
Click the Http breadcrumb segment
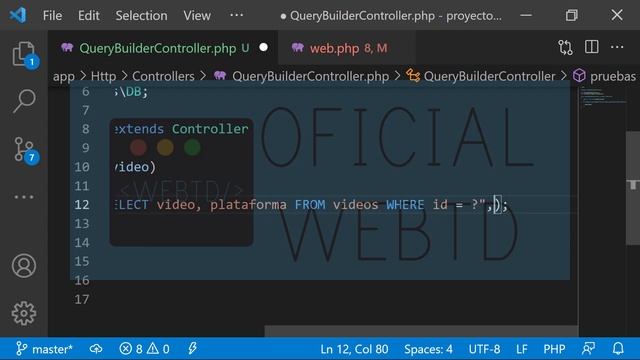tap(103, 76)
